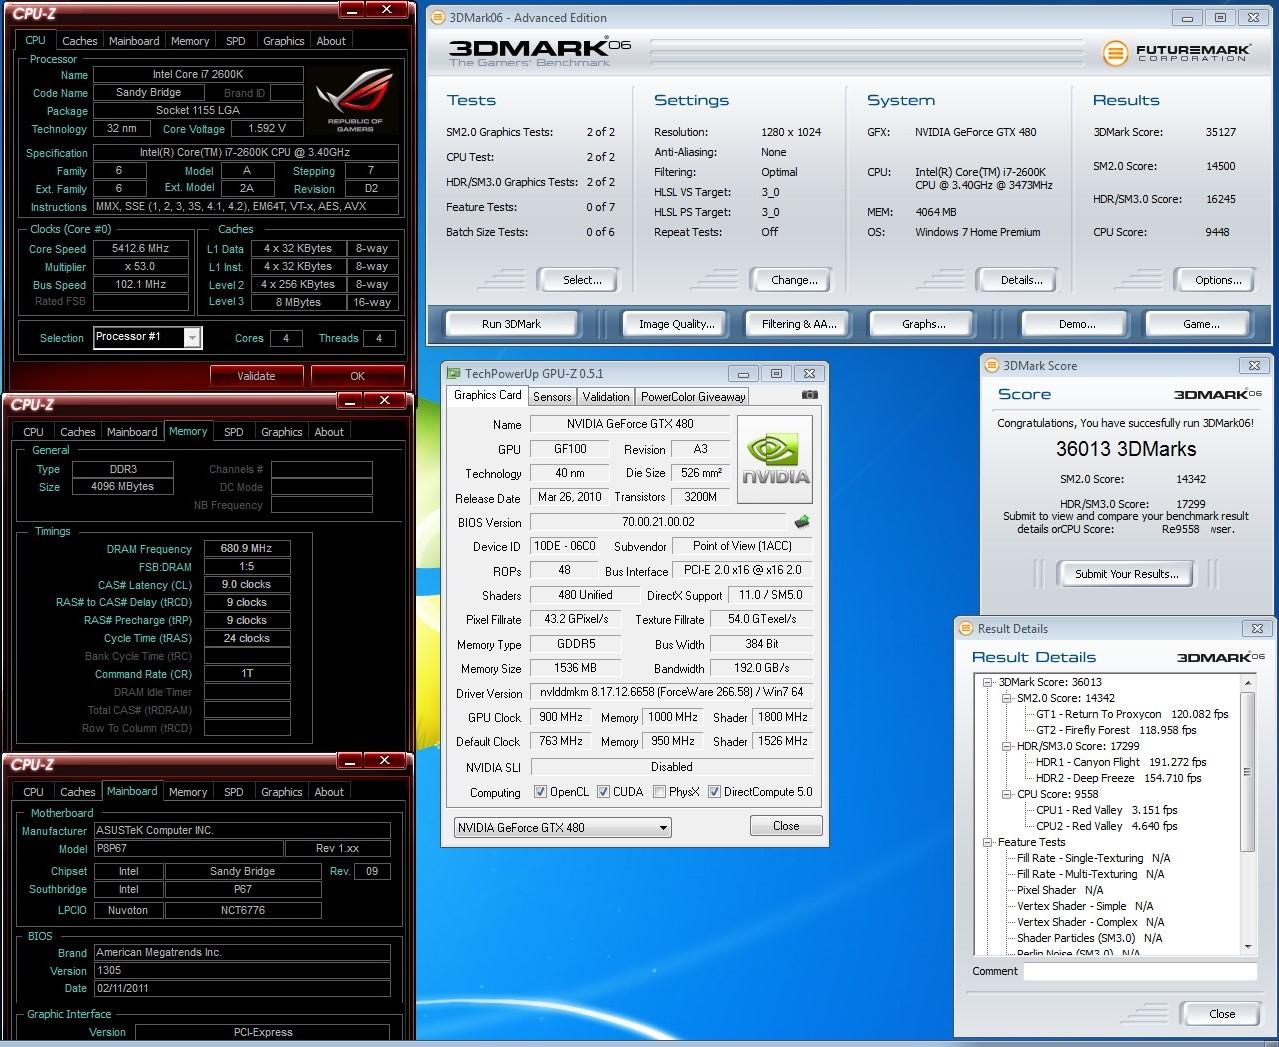Open Caches tab in top CPU-Z window
1279x1047 pixels.
80,41
